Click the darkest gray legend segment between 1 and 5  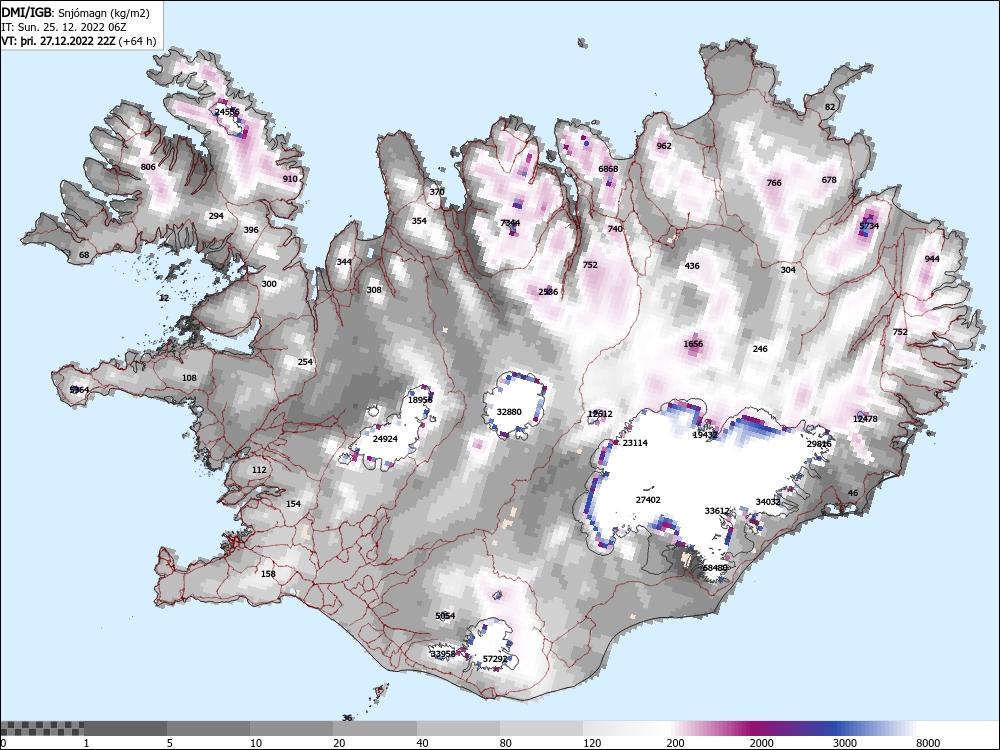tap(125, 728)
